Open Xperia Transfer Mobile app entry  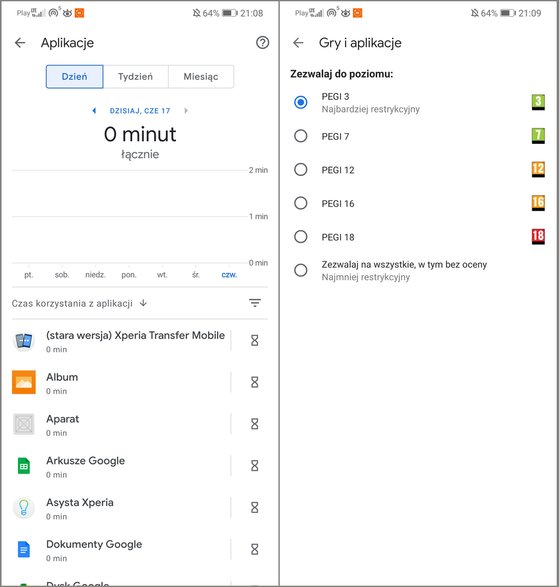(x=121, y=341)
